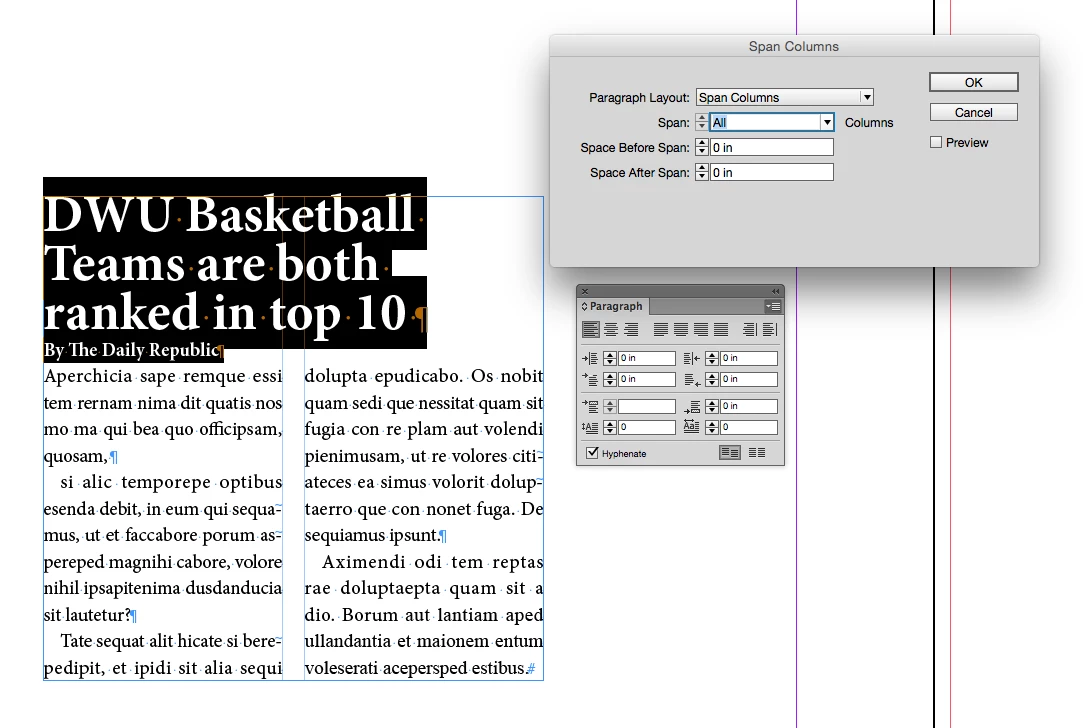The image size is (1083, 728).
Task: Select Justify with last line aligned left
Action: pos(661,329)
